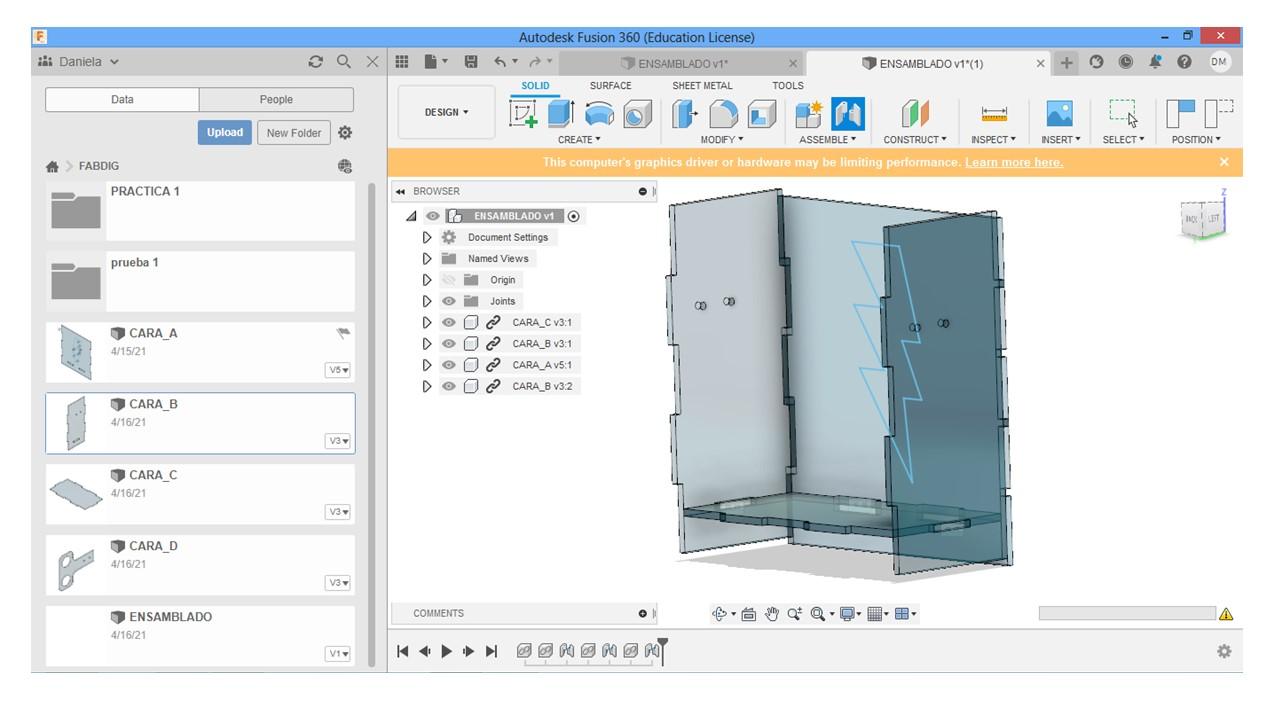Open the Learn more here link
The height and width of the screenshot is (720, 1280).
point(1014,162)
